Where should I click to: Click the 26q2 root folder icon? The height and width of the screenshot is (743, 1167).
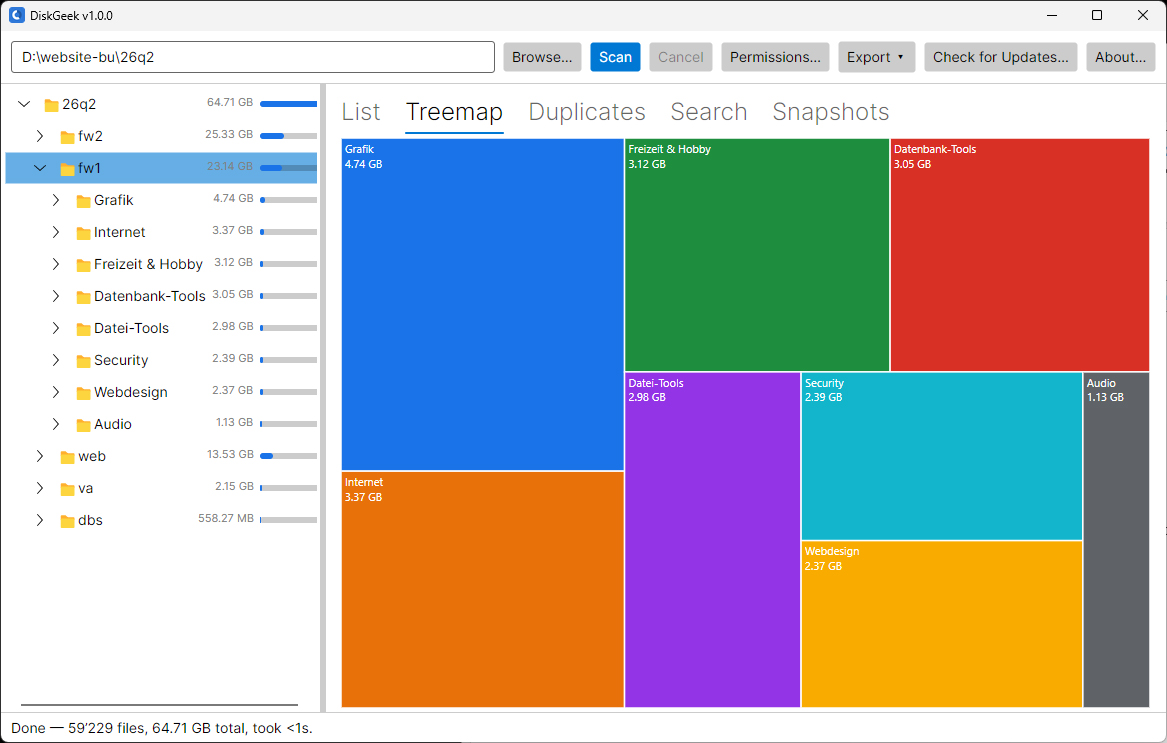click(x=51, y=105)
